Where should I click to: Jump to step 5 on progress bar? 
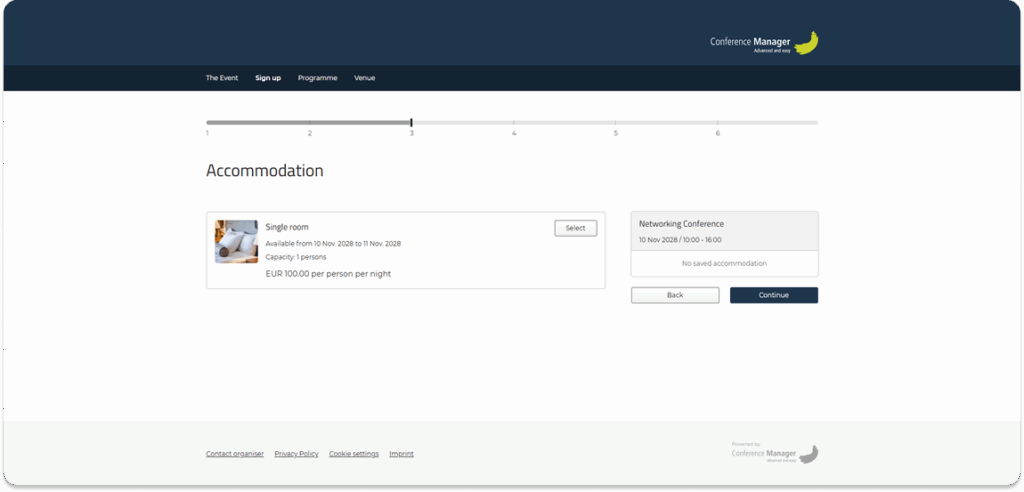(616, 123)
